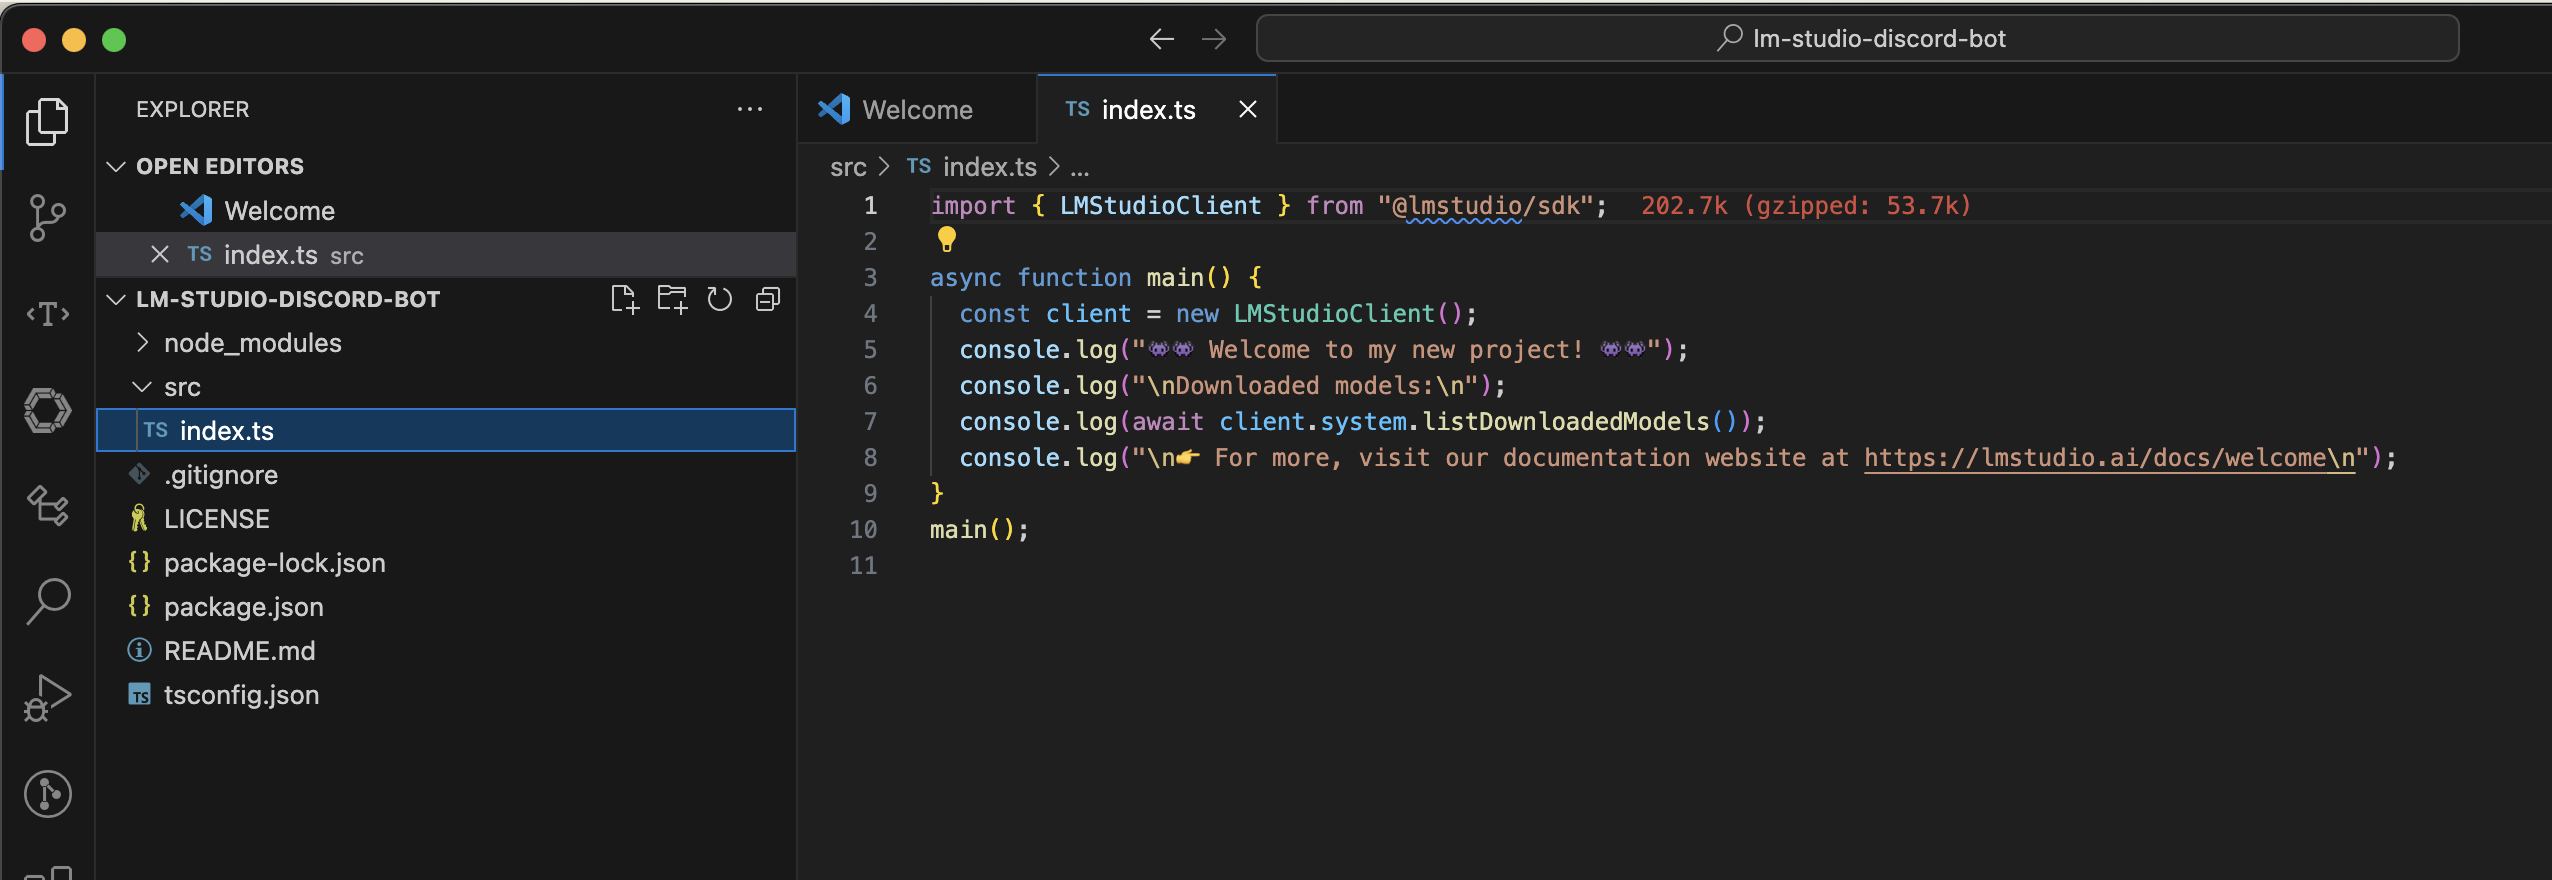Image resolution: width=2552 pixels, height=880 pixels.
Task: Go back with the left arrow
Action: coord(1161,39)
